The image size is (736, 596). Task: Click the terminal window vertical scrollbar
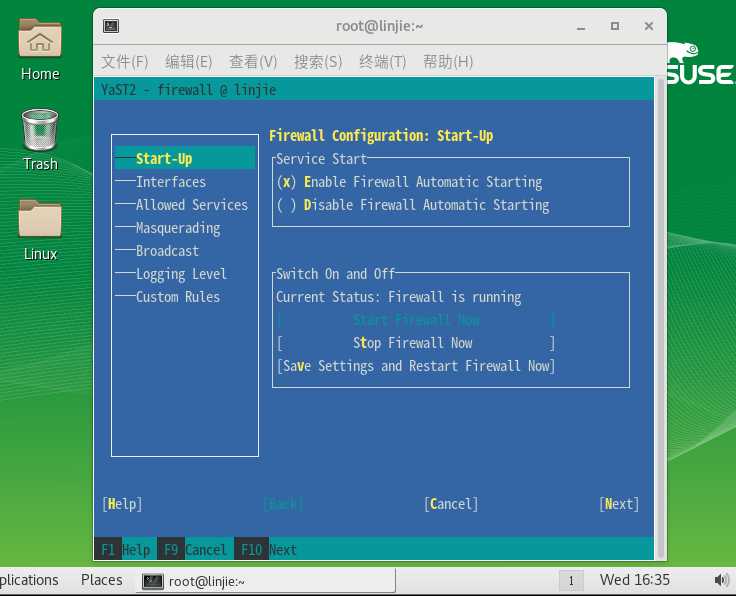pyautogui.click(x=660, y=318)
